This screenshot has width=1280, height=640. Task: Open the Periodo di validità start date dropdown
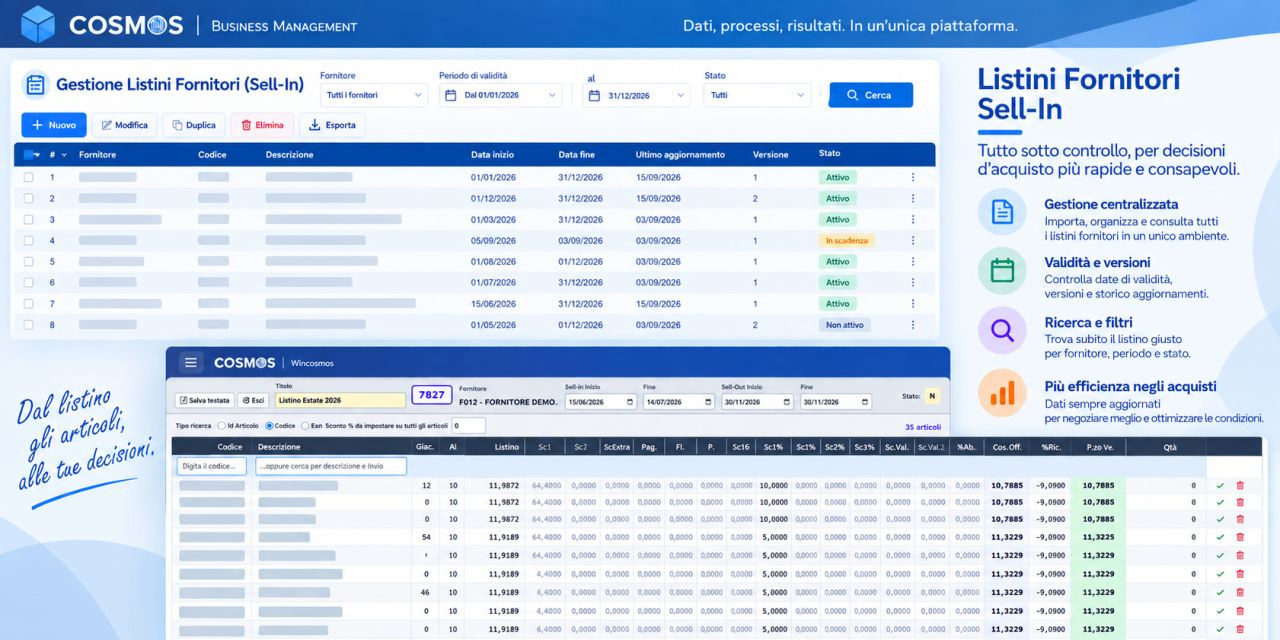(500, 95)
